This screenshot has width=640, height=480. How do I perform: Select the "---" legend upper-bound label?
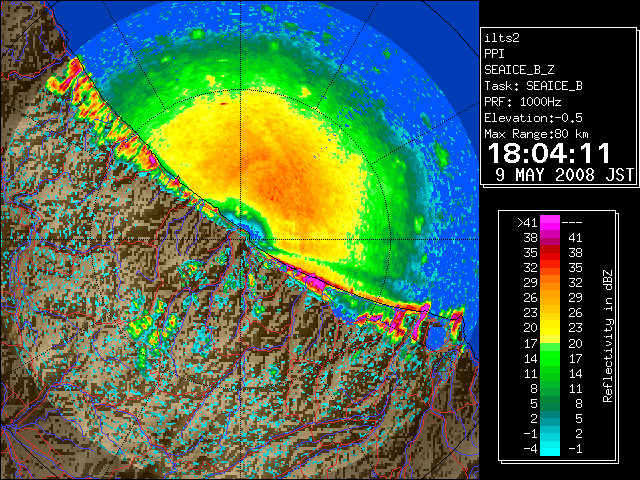coord(572,223)
